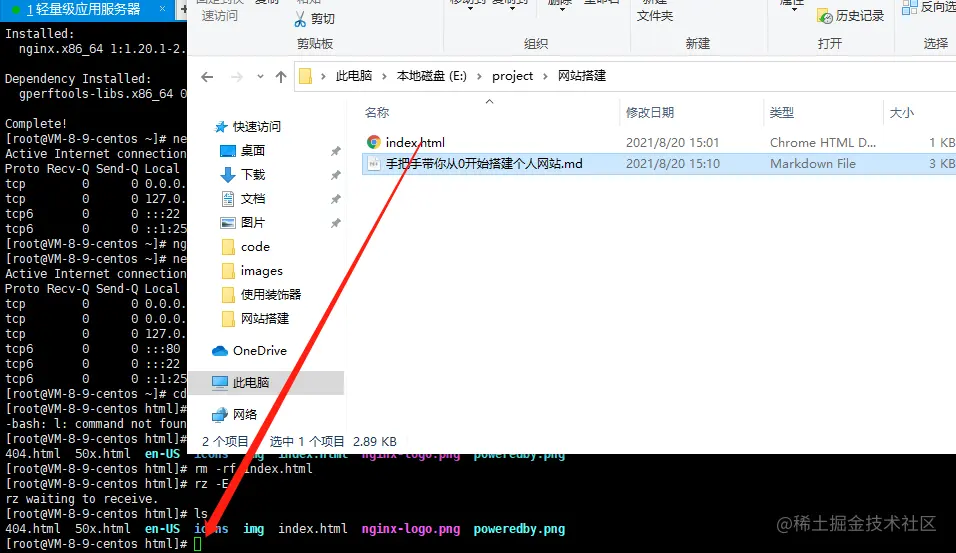Open 图片 in the navigation pane

pyautogui.click(x=252, y=223)
